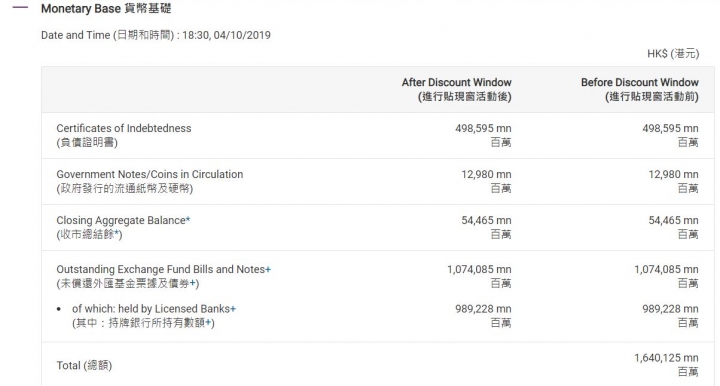Click the asterisk after Closing Aggregate Balance

[x=188, y=220]
